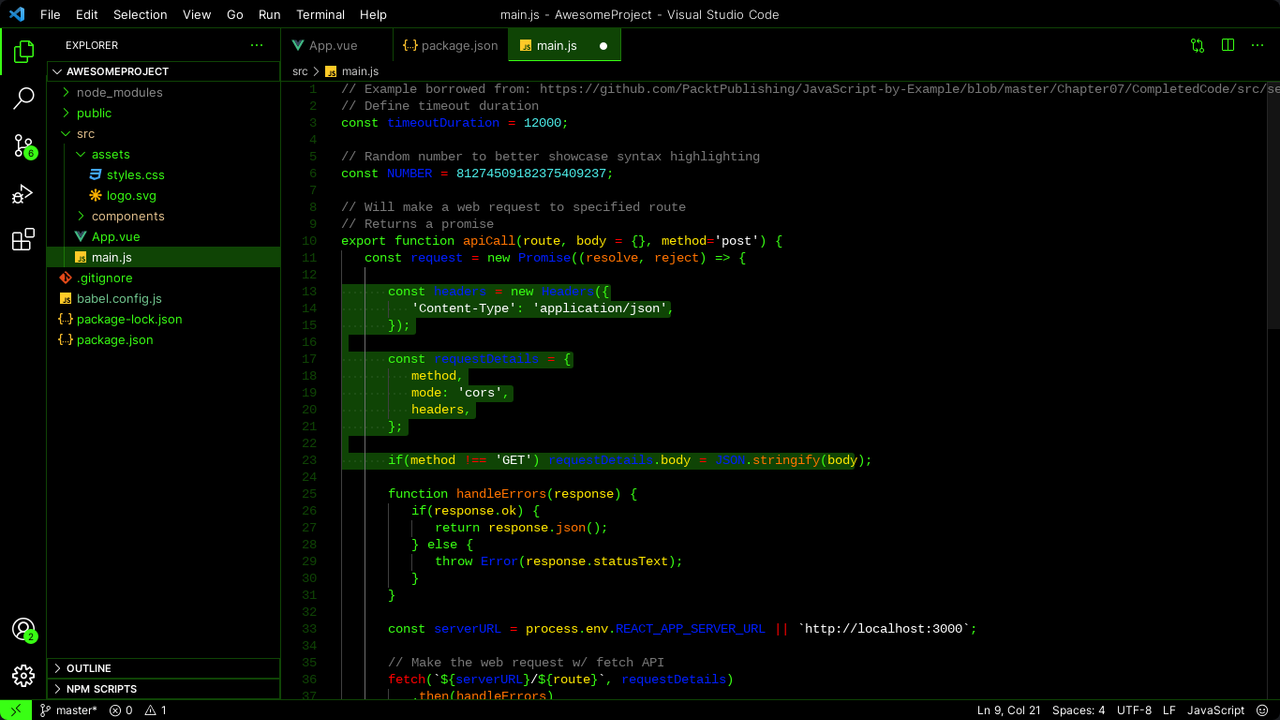
Task: Collapse the assets folder
Action: [164, 154]
